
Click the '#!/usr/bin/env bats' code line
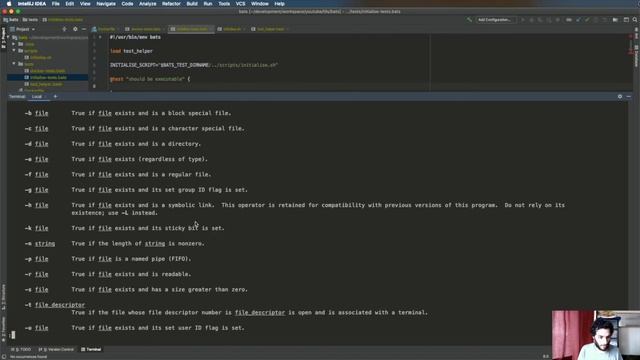135,37
